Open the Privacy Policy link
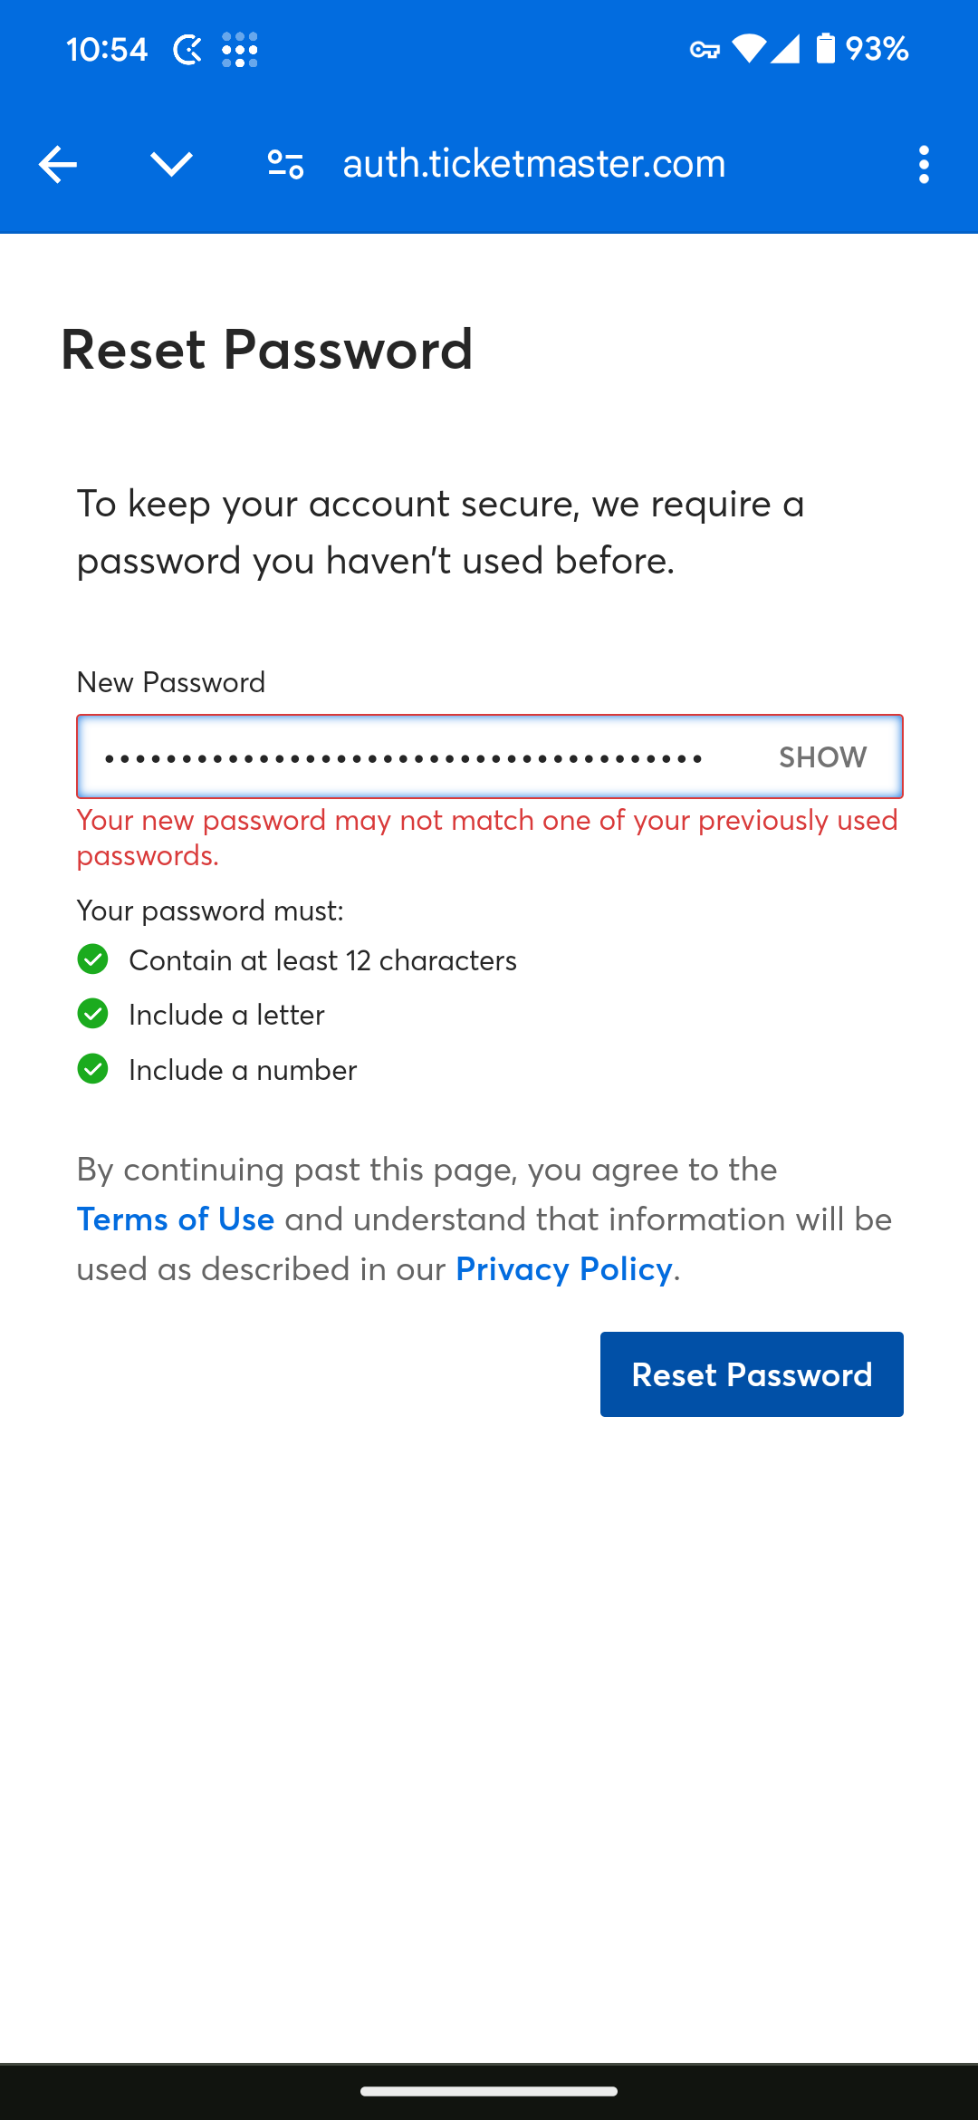This screenshot has width=978, height=2120. point(564,1269)
